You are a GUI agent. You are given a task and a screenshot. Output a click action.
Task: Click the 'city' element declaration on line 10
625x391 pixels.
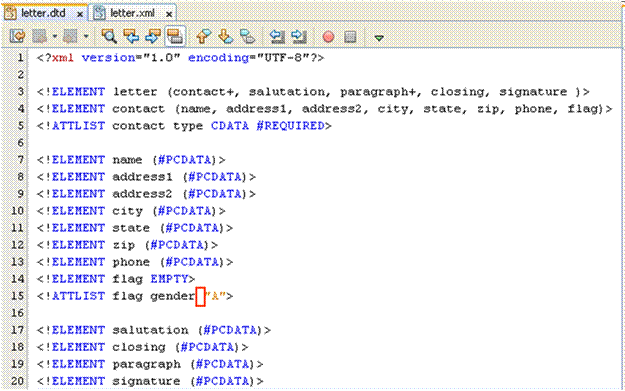coord(131,211)
